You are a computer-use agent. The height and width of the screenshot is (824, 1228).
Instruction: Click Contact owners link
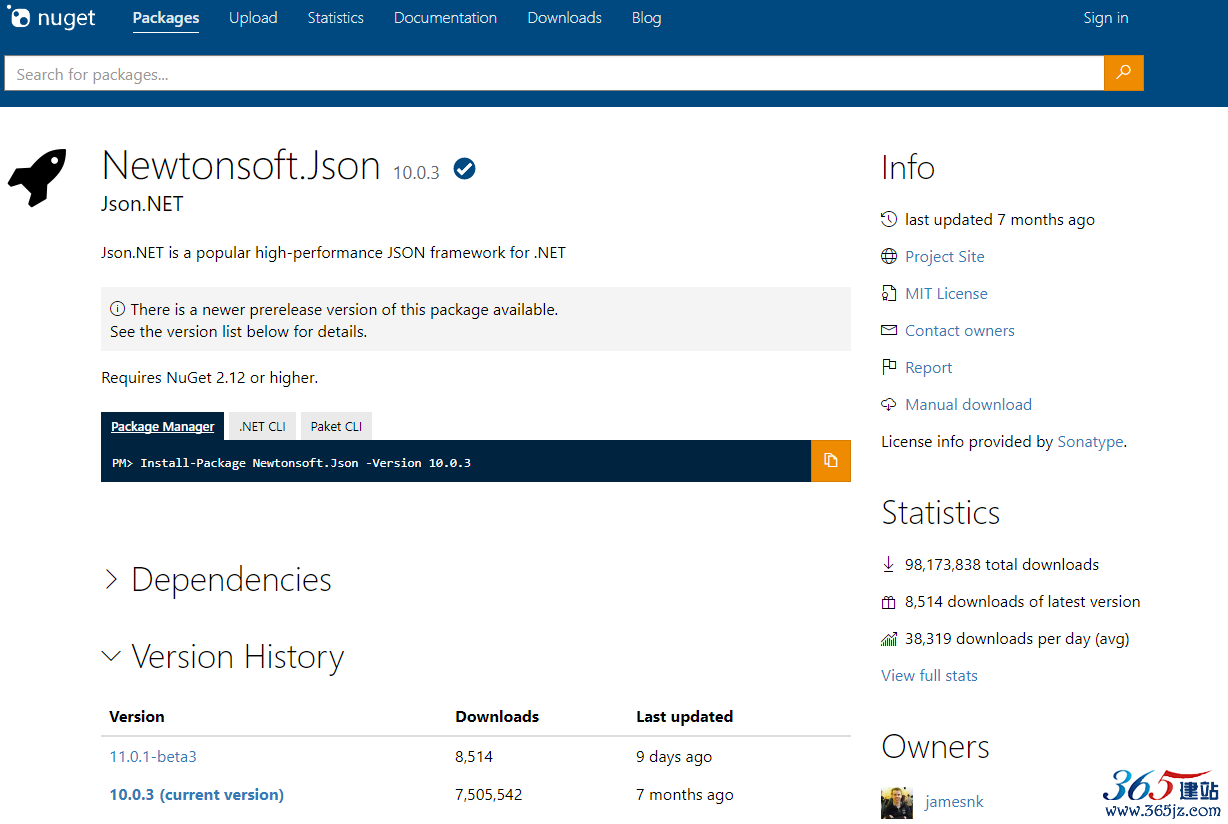tap(960, 330)
